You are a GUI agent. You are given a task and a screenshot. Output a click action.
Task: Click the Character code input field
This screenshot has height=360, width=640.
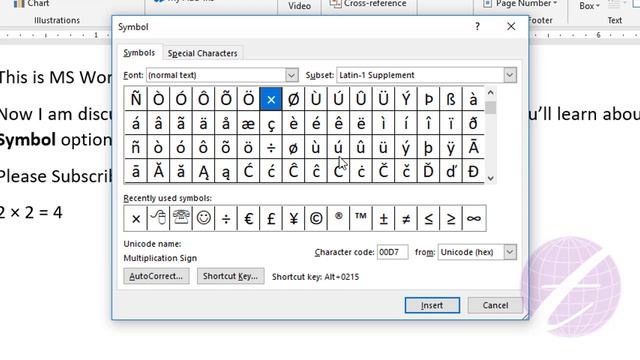pos(392,252)
